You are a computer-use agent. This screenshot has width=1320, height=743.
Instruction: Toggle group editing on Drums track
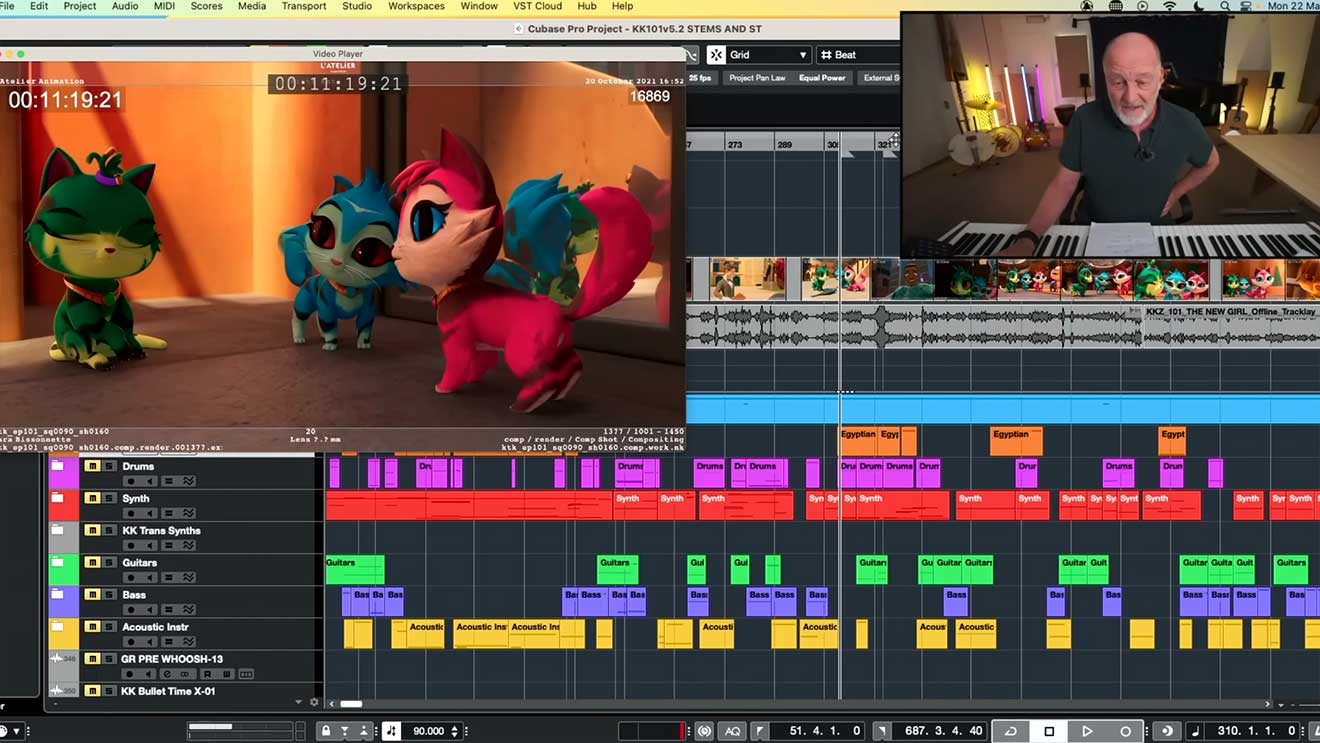(169, 481)
